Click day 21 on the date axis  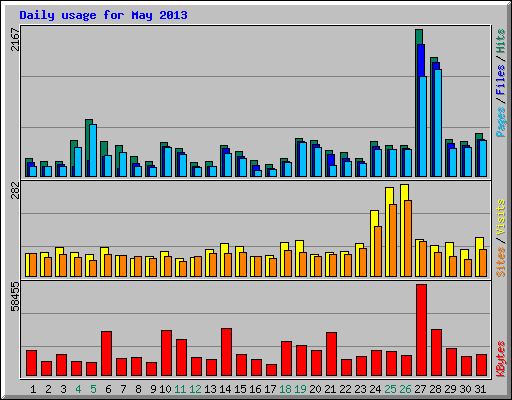[x=330, y=389]
